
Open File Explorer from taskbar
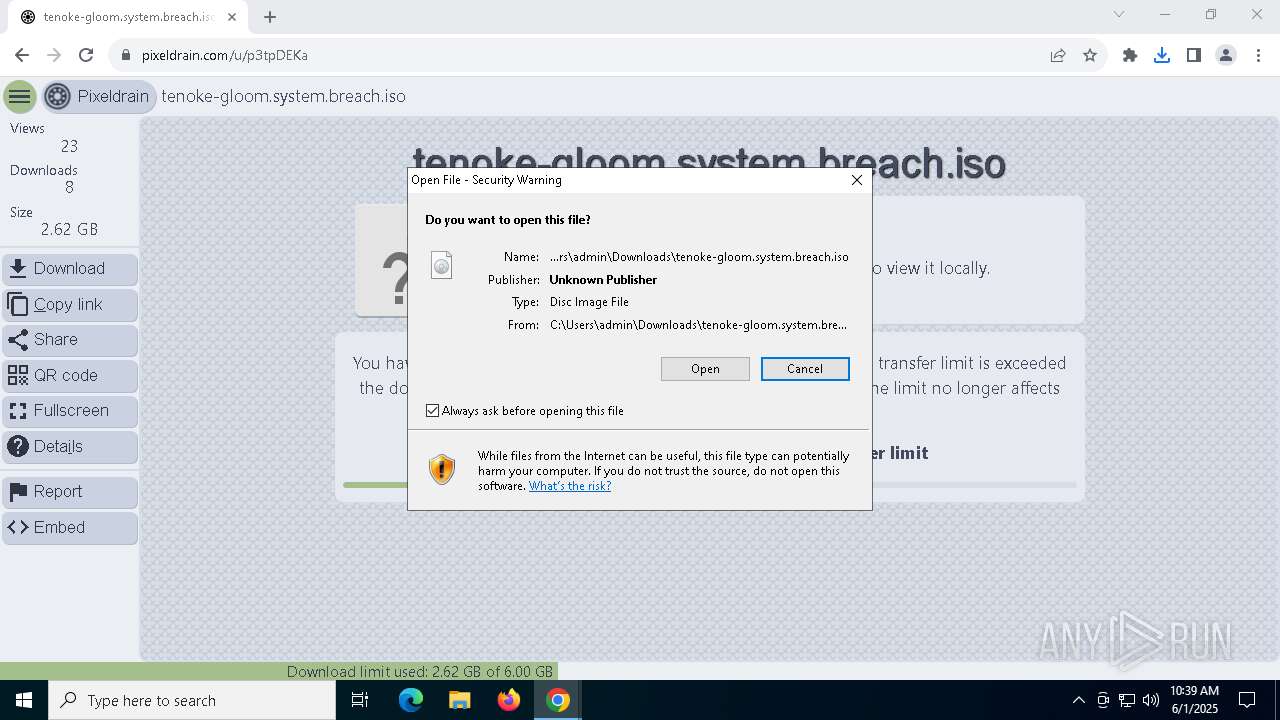[x=460, y=700]
